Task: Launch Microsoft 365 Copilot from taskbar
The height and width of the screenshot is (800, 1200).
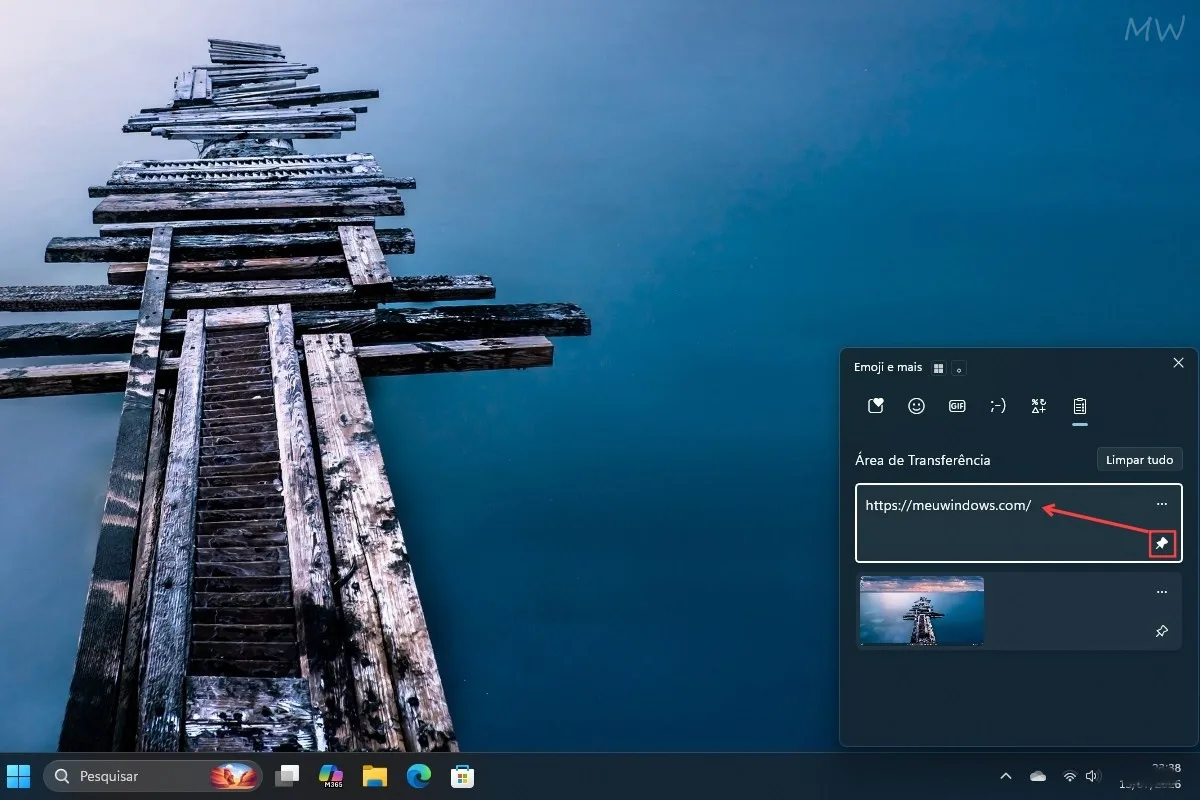Action: click(x=331, y=776)
